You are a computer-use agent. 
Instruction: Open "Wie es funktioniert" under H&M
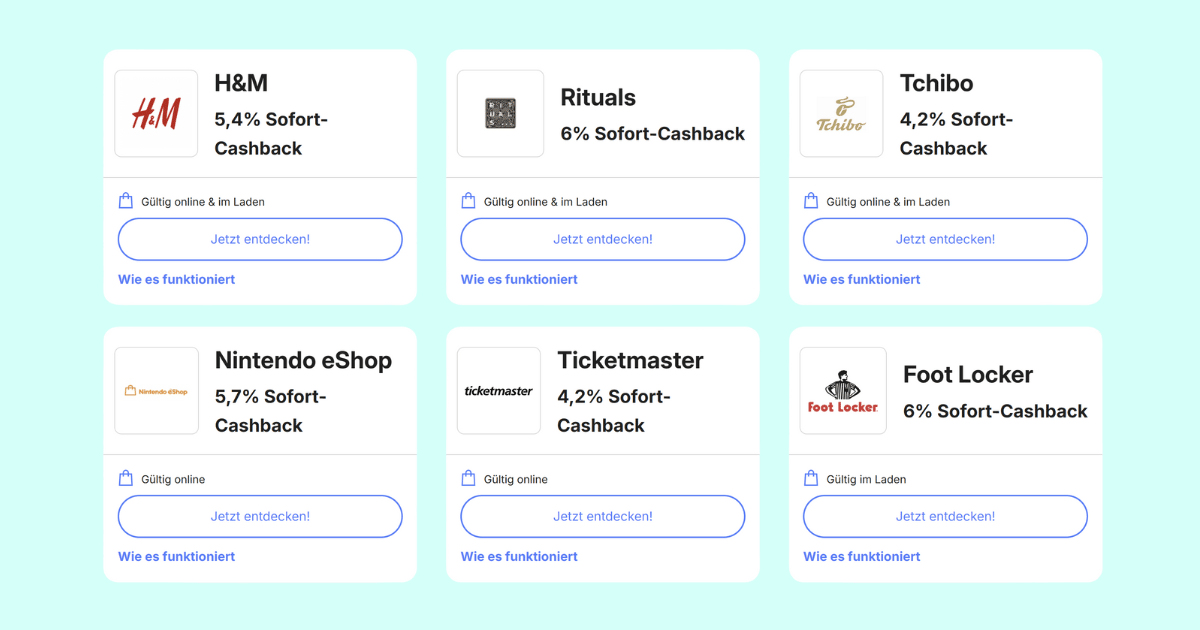(177, 280)
